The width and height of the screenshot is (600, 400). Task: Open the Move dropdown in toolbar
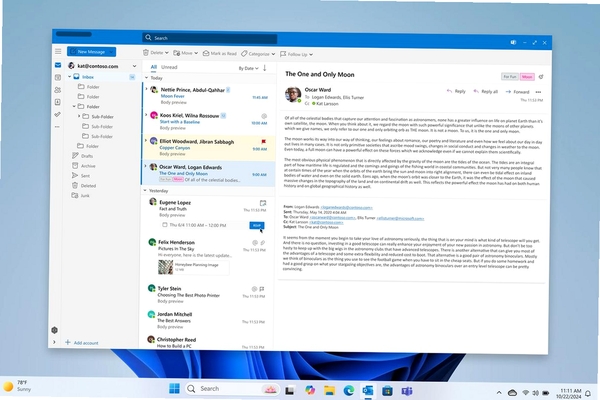coord(196,53)
